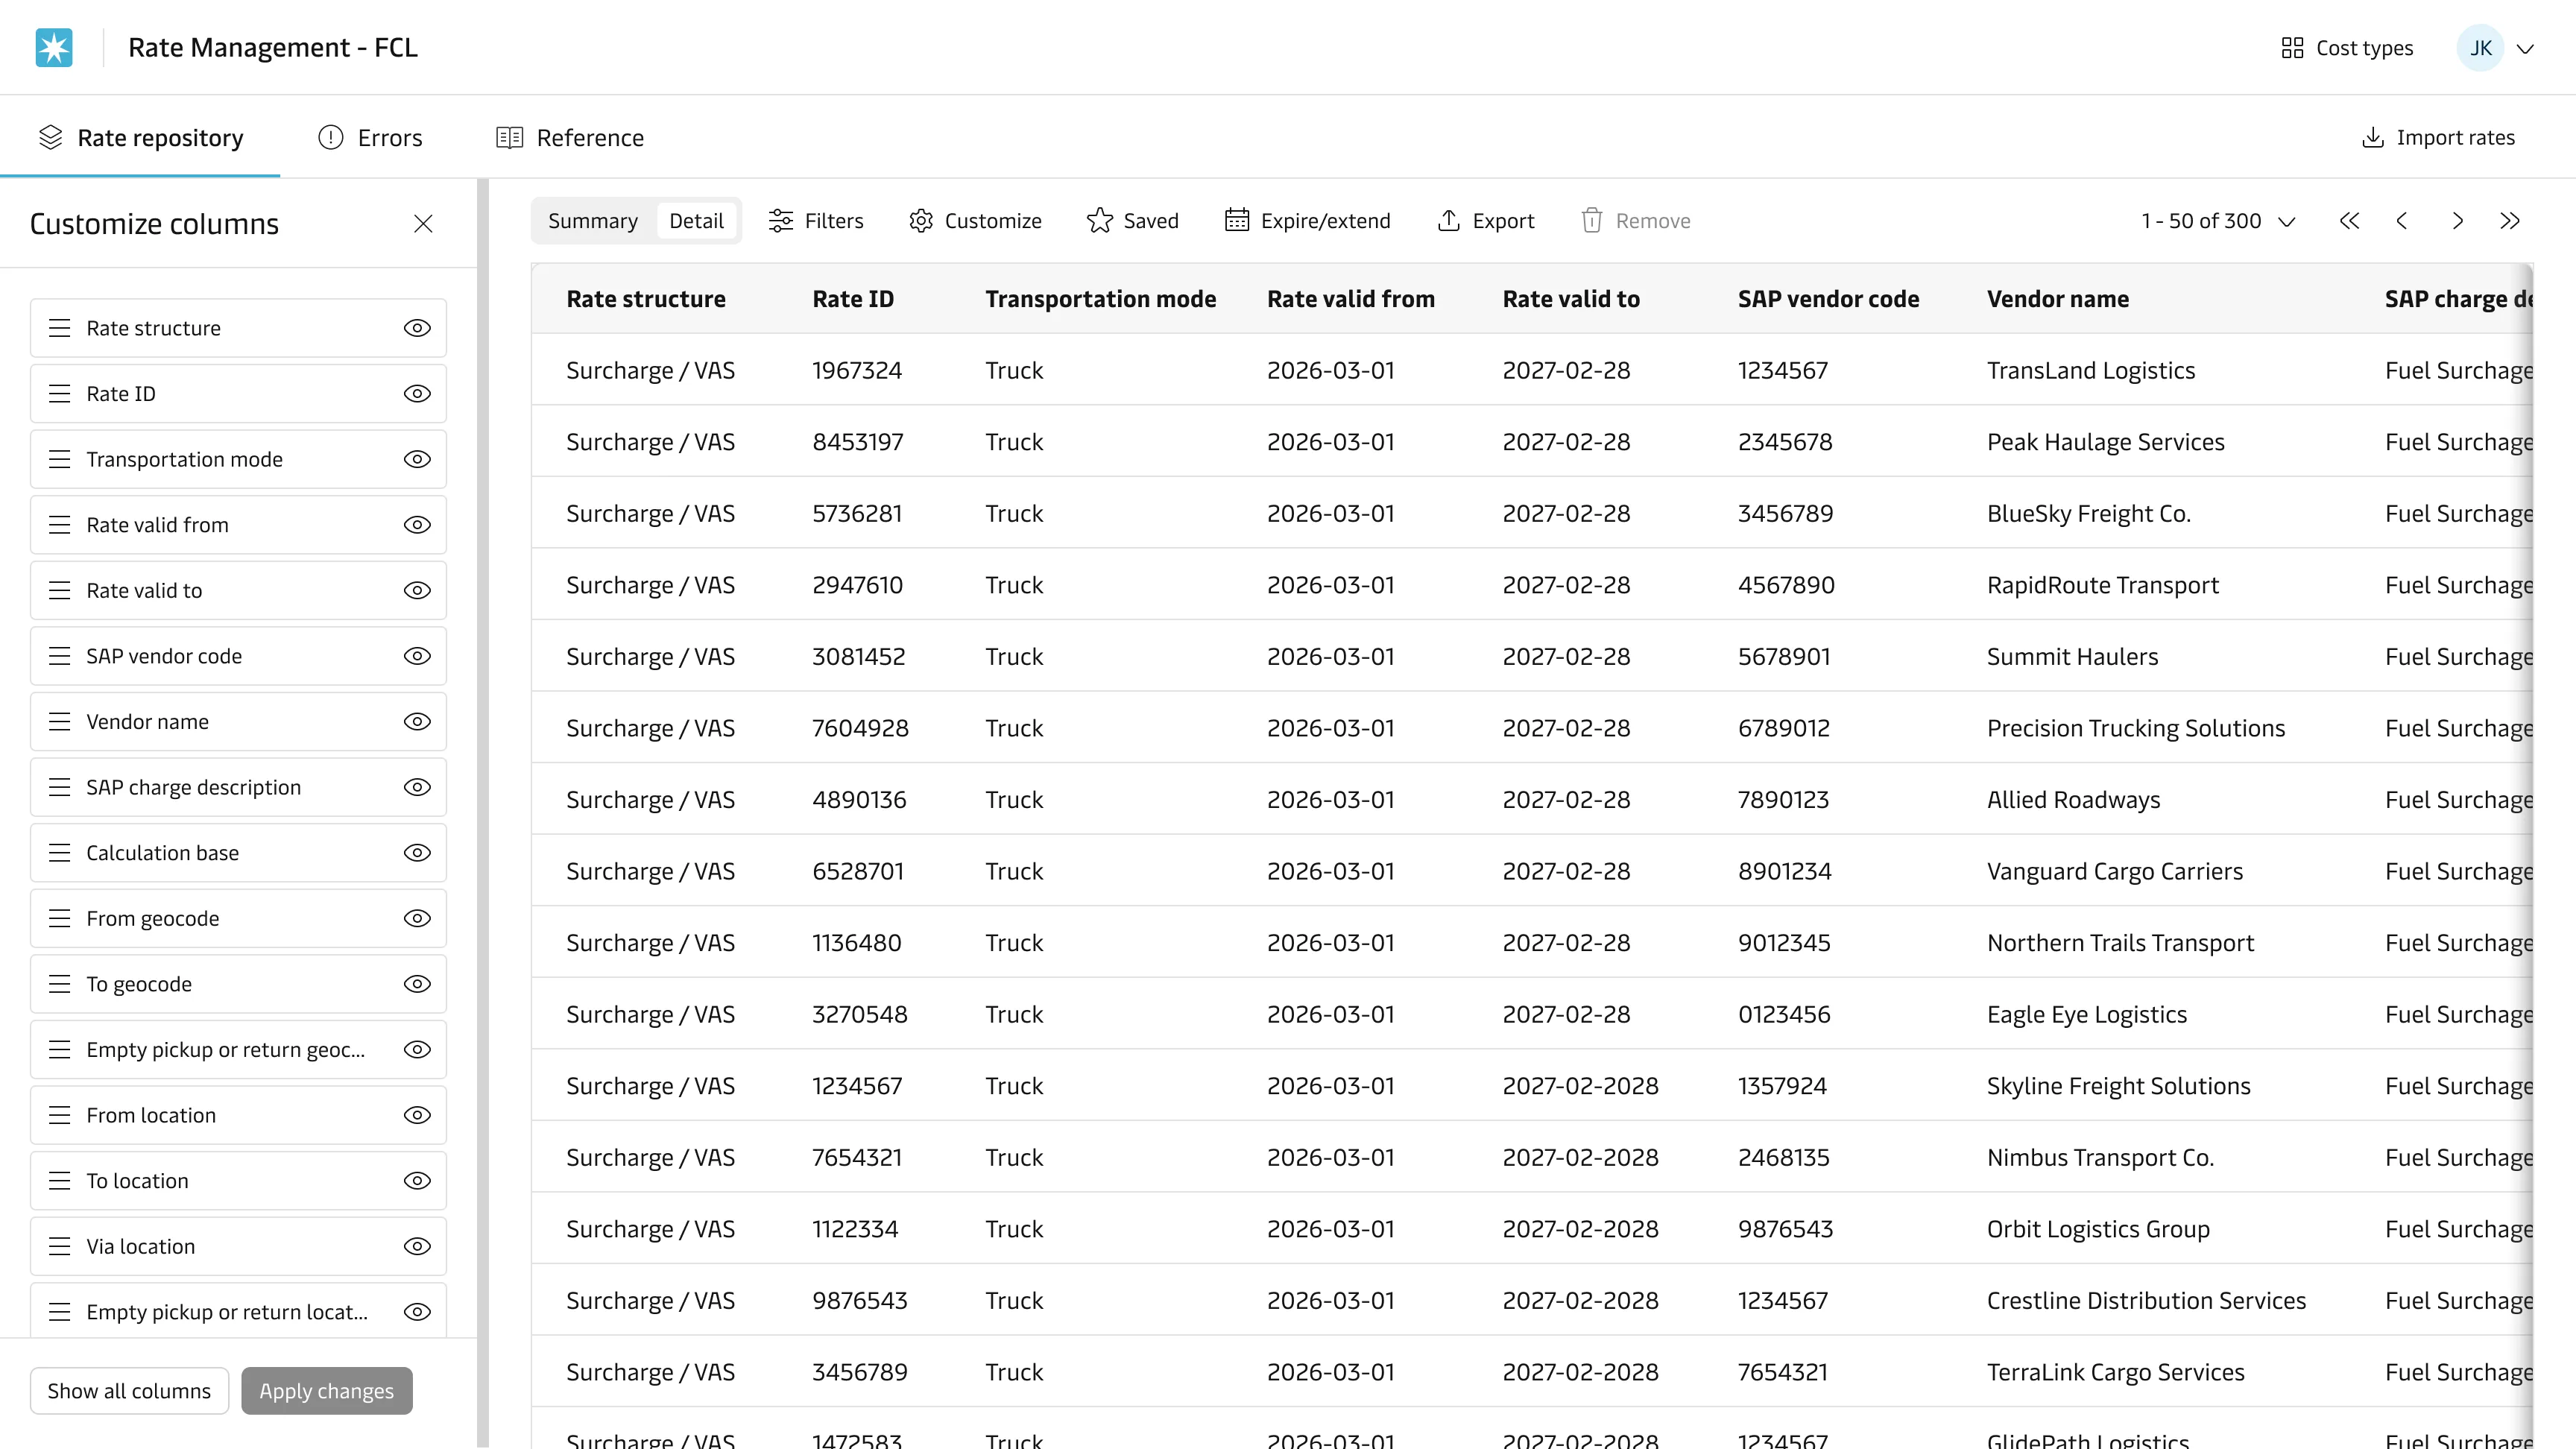2576x1449 pixels.
Task: Toggle Calculation base column visibility
Action: point(417,853)
